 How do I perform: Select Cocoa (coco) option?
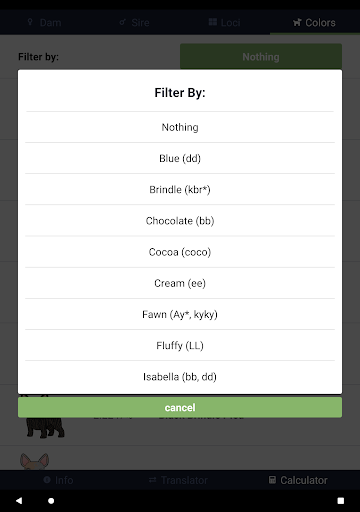coord(180,252)
